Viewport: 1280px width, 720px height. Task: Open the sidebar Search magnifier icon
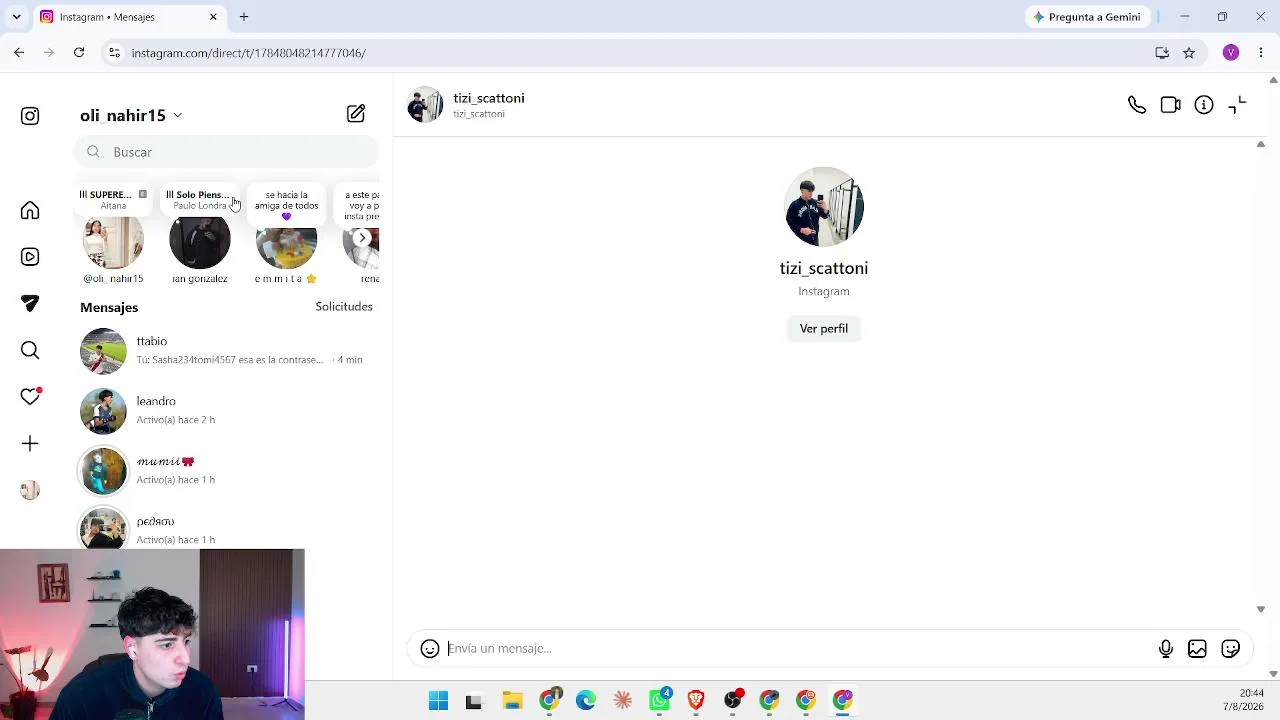pos(30,350)
